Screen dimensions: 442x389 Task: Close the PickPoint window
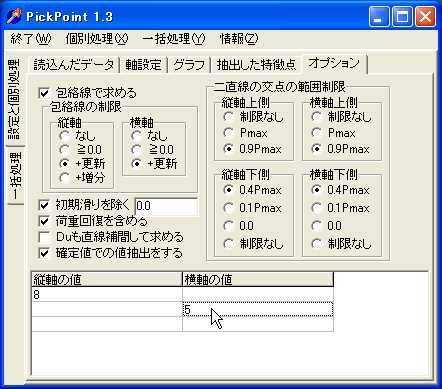425,16
